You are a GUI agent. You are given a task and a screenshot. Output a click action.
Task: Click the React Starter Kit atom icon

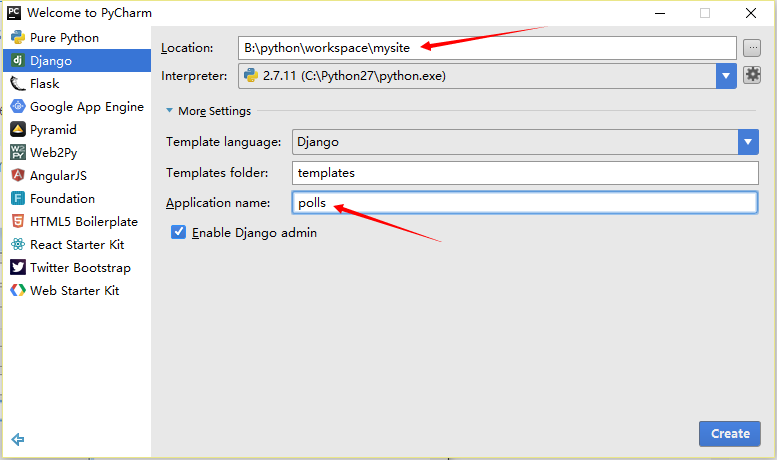18,244
